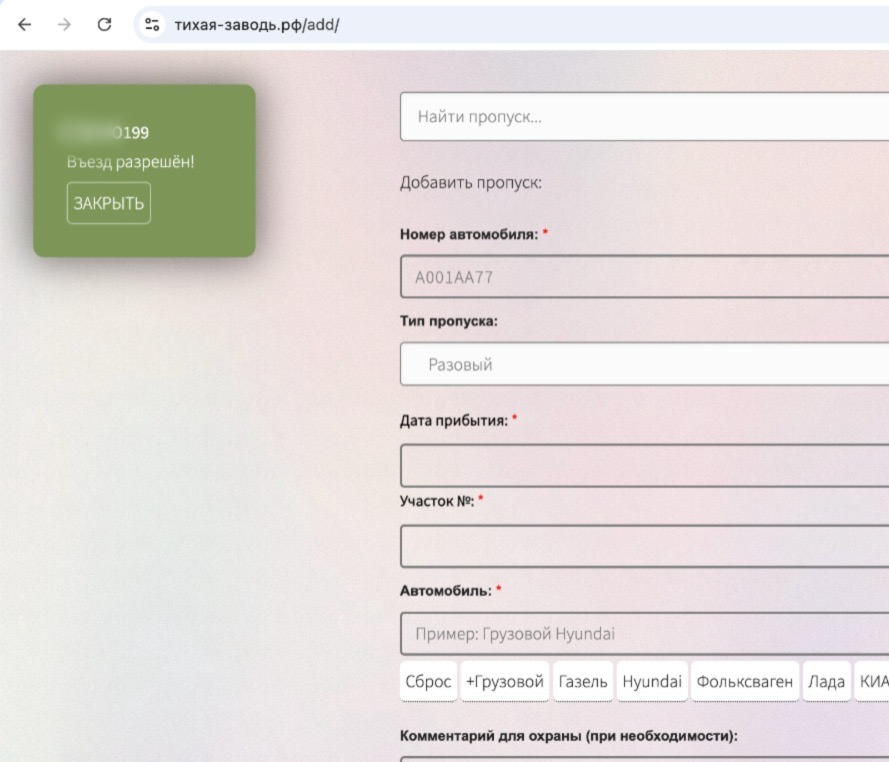This screenshot has height=762, width=889.
Task: Click the Въезд разрешён! message text
Action: tap(130, 162)
